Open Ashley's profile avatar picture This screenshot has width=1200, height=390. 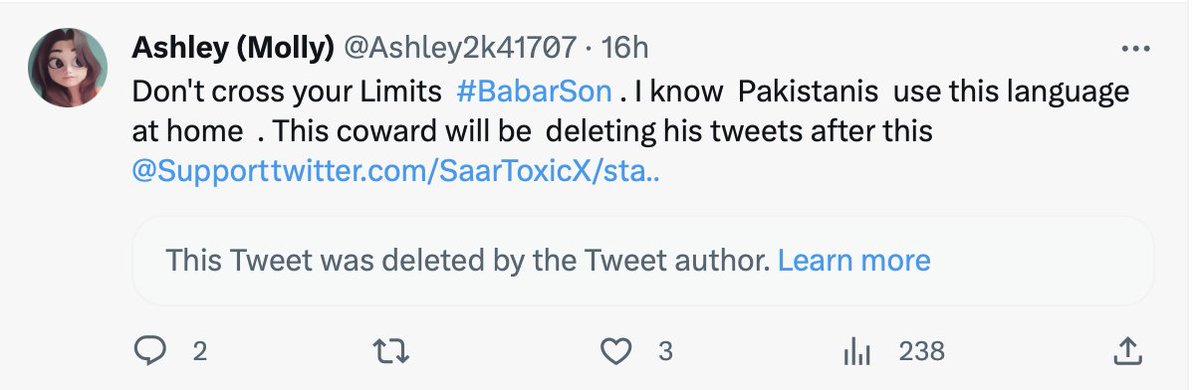pos(67,67)
